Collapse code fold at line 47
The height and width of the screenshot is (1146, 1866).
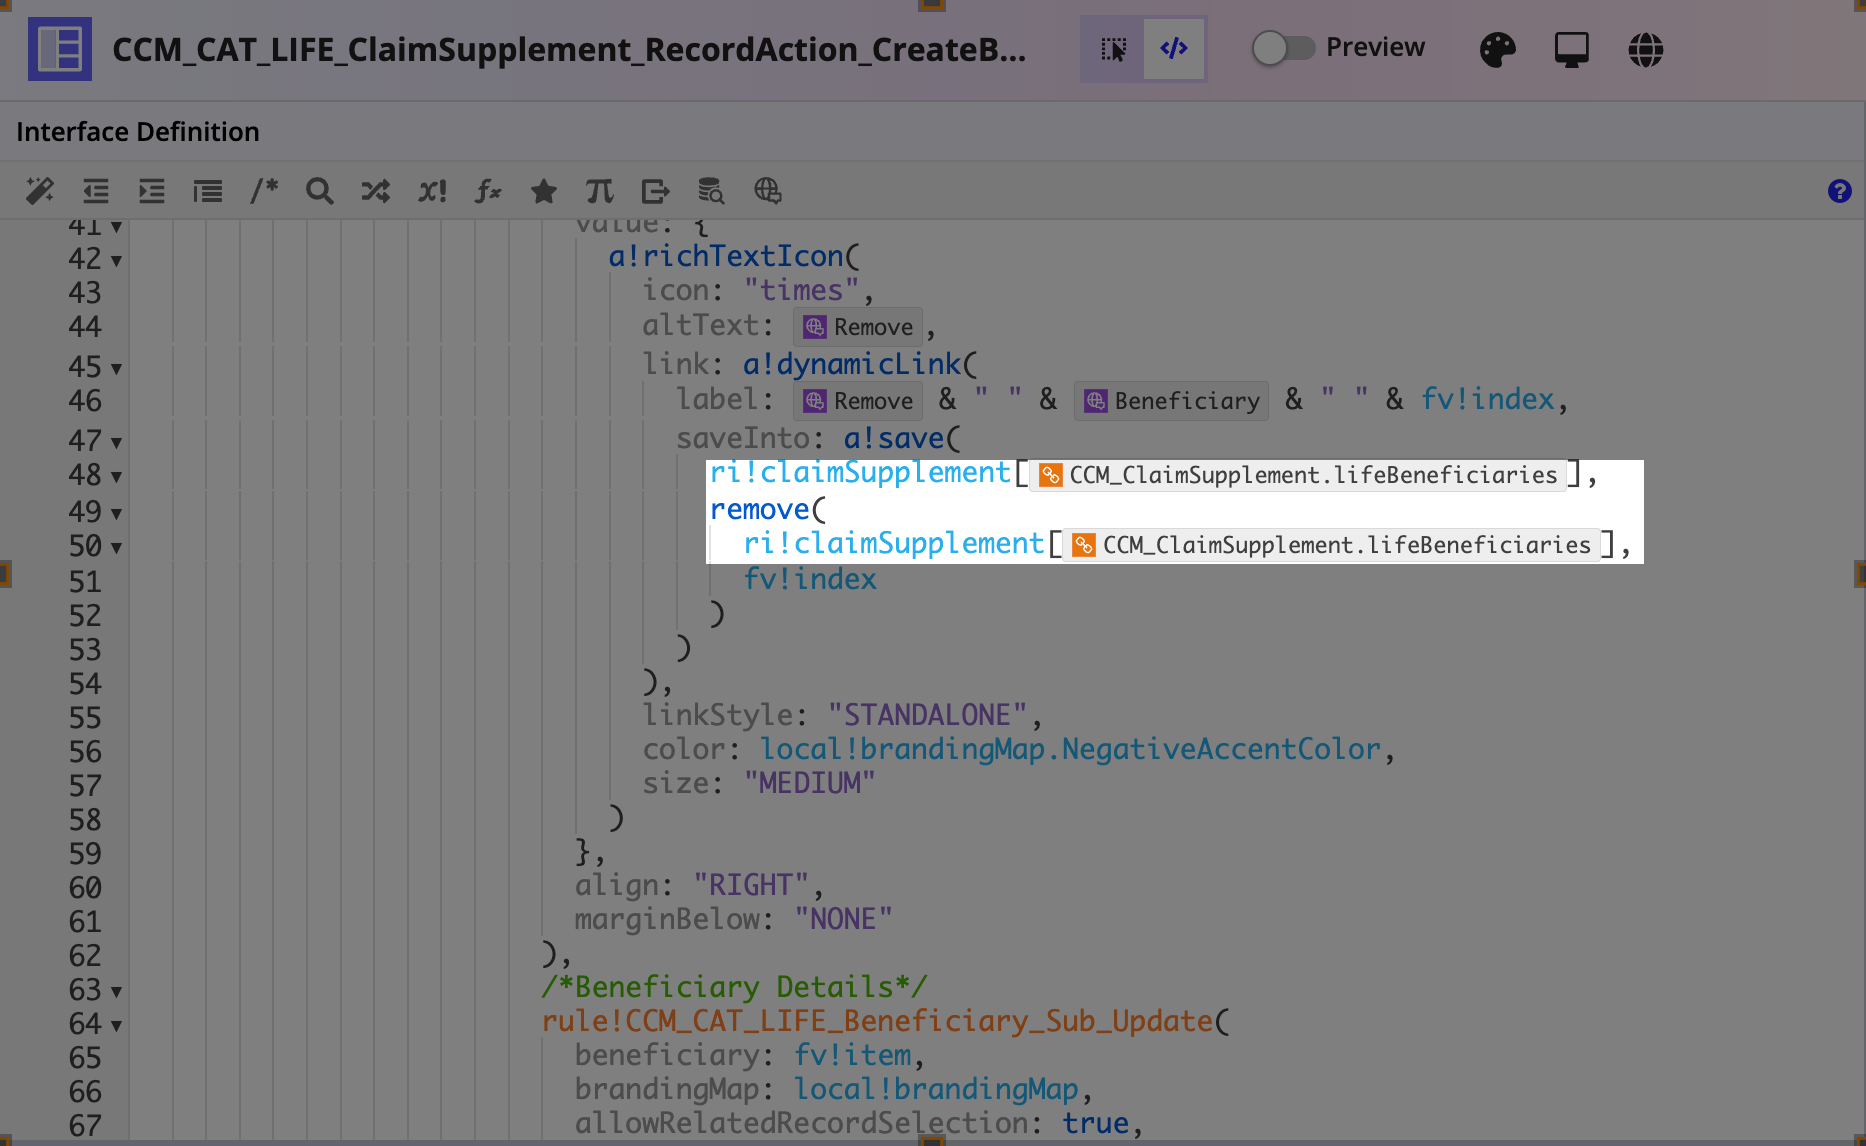tap(117, 443)
